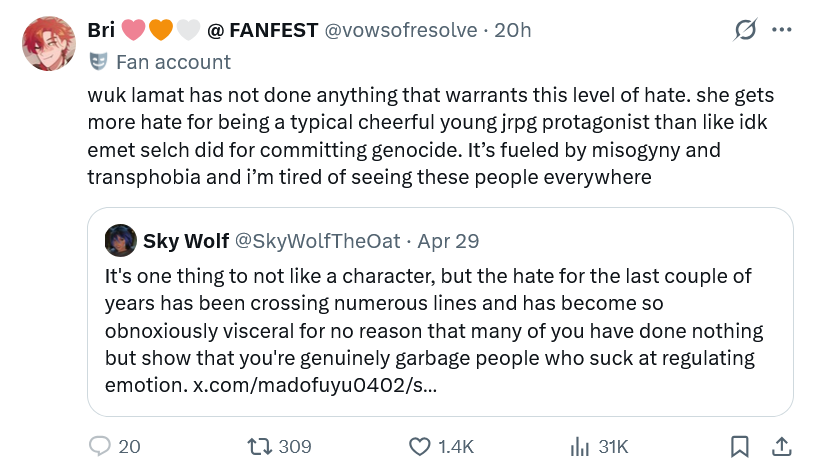
Task: Like the tweet with heart icon
Action: [x=419, y=446]
